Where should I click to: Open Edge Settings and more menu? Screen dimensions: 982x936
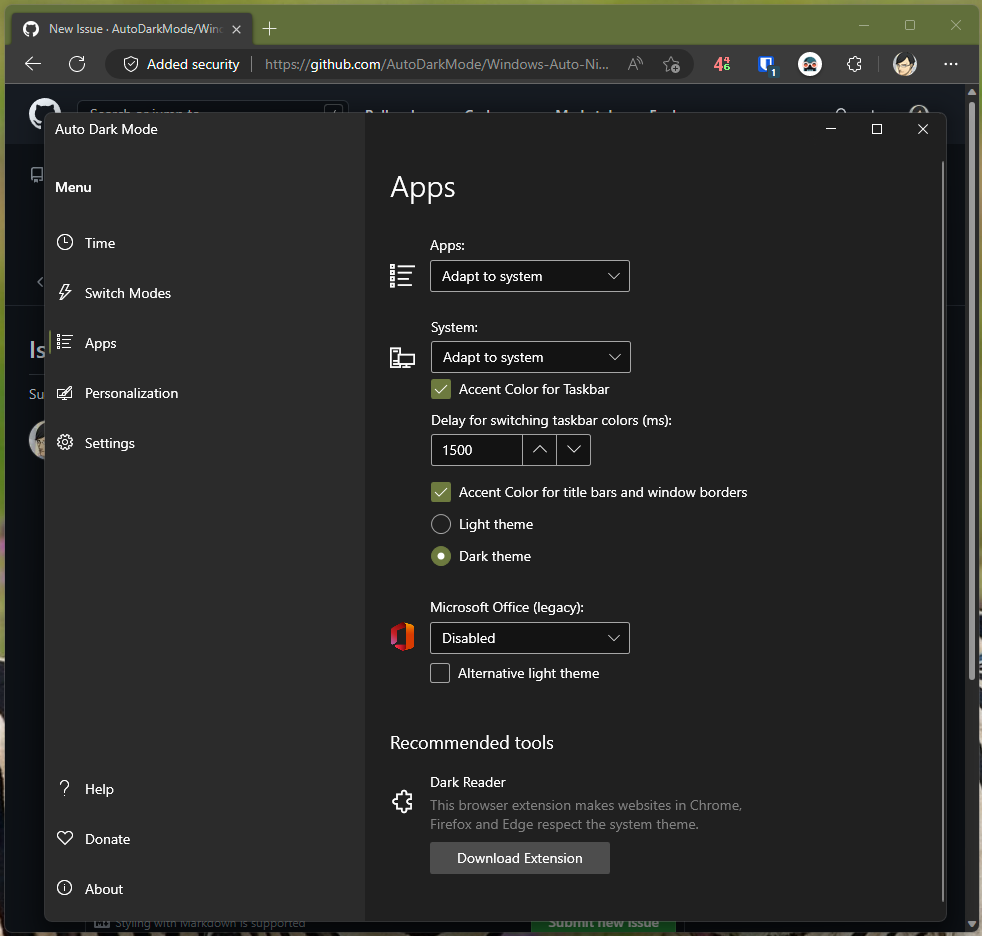(x=951, y=64)
